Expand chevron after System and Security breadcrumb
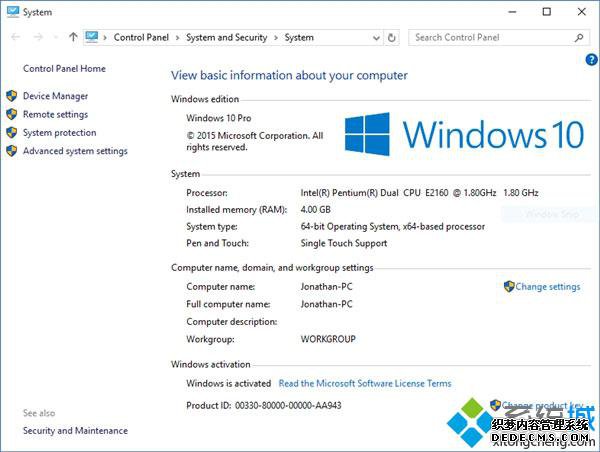 tap(276, 38)
